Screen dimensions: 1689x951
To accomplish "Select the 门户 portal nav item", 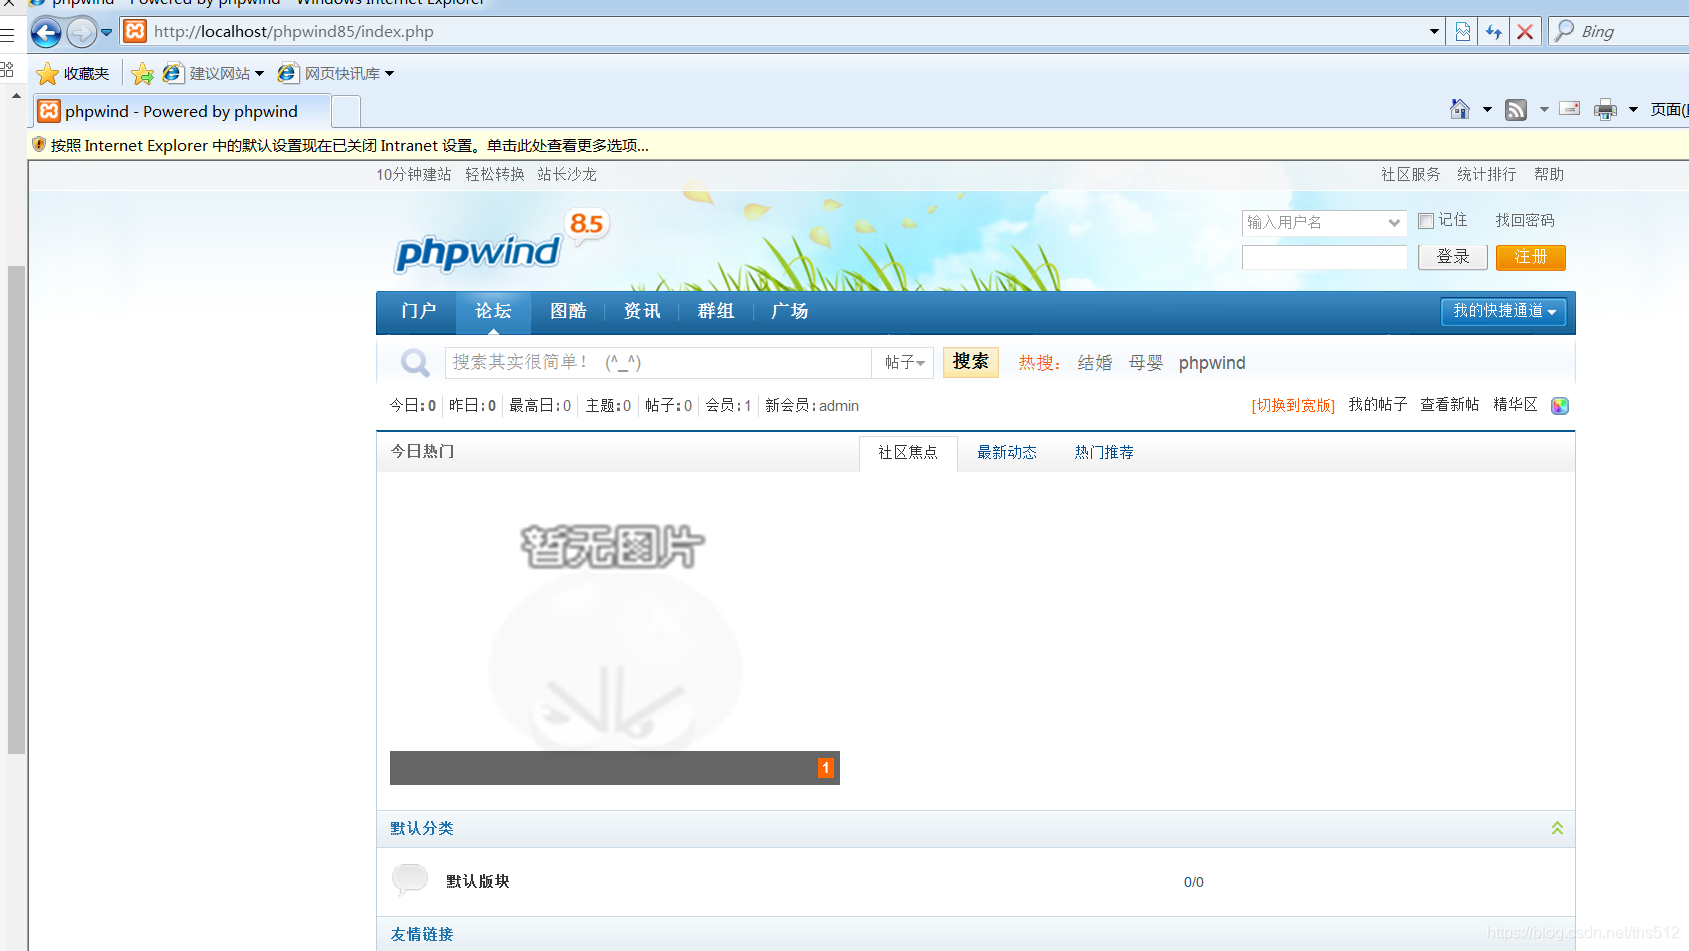I will click(419, 311).
